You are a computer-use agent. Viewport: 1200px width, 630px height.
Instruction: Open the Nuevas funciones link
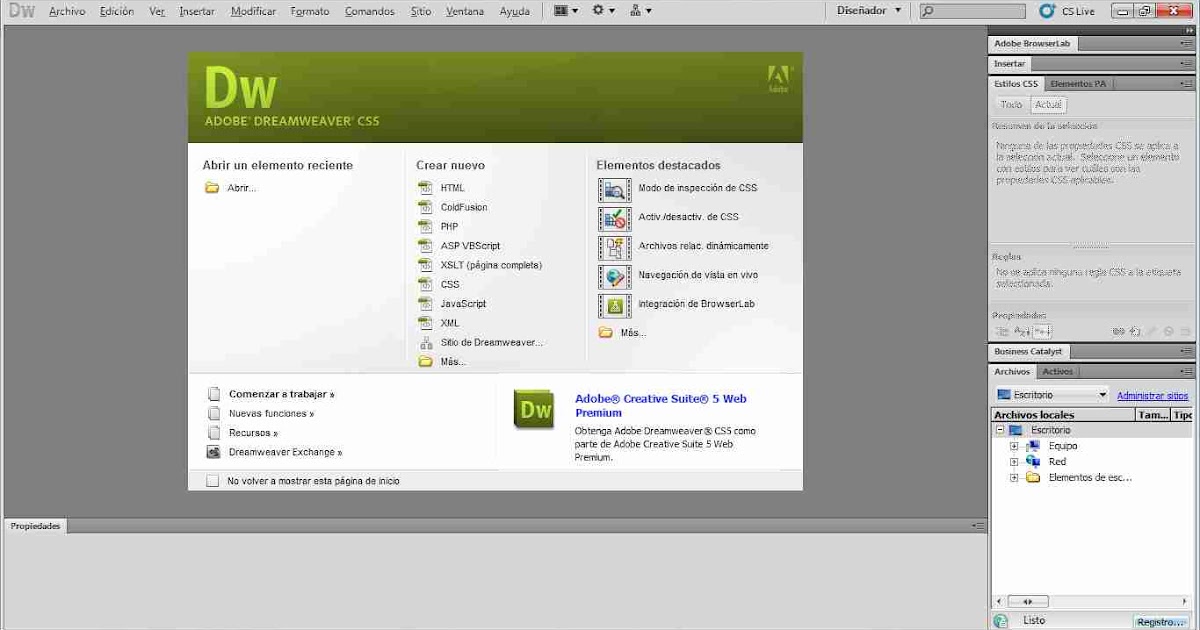point(272,413)
